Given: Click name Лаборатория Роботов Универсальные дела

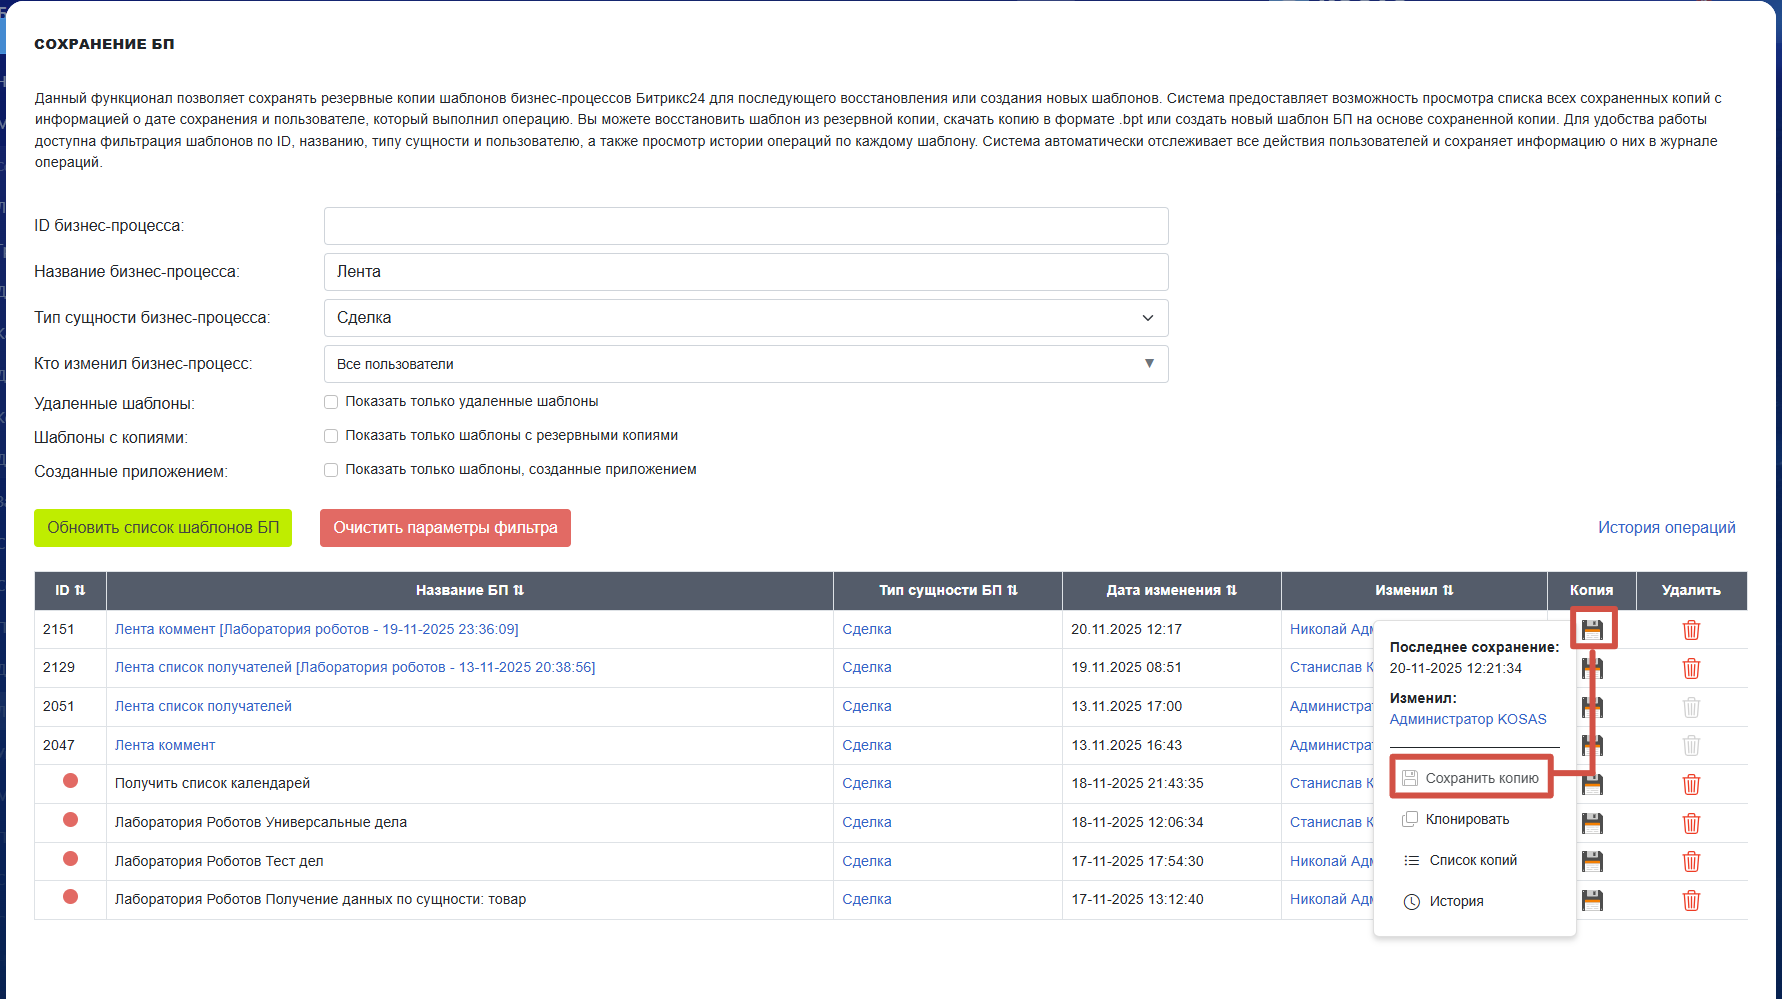Looking at the screenshot, I should (261, 822).
